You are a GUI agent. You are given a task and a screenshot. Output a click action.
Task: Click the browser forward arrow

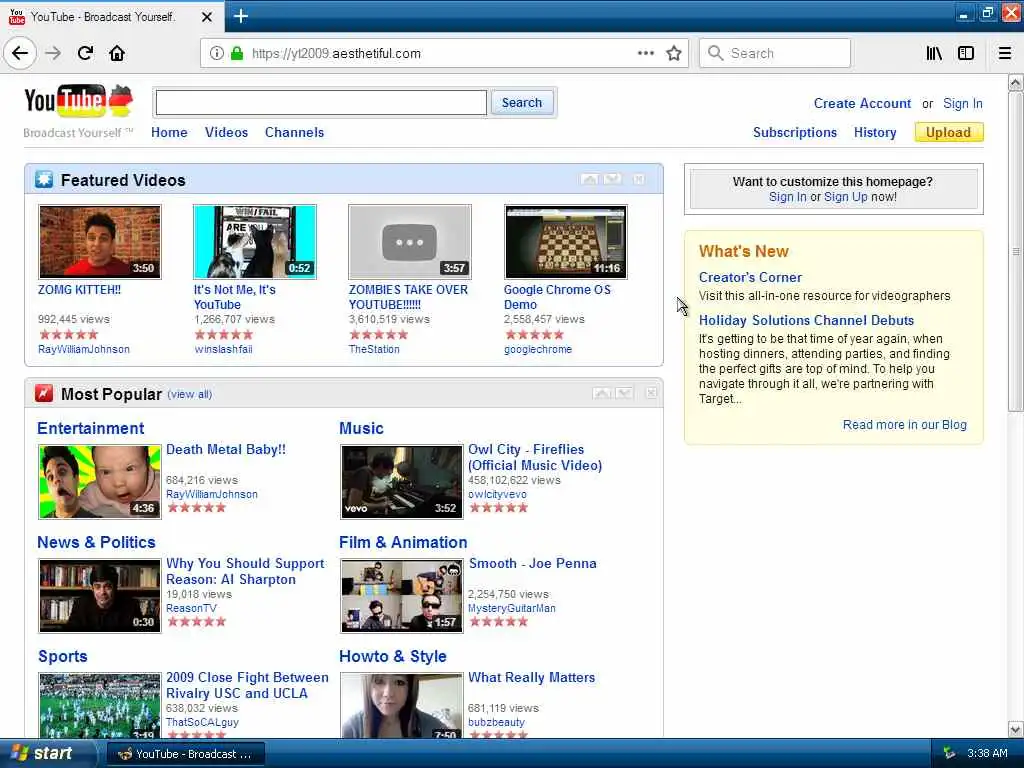[x=53, y=53]
